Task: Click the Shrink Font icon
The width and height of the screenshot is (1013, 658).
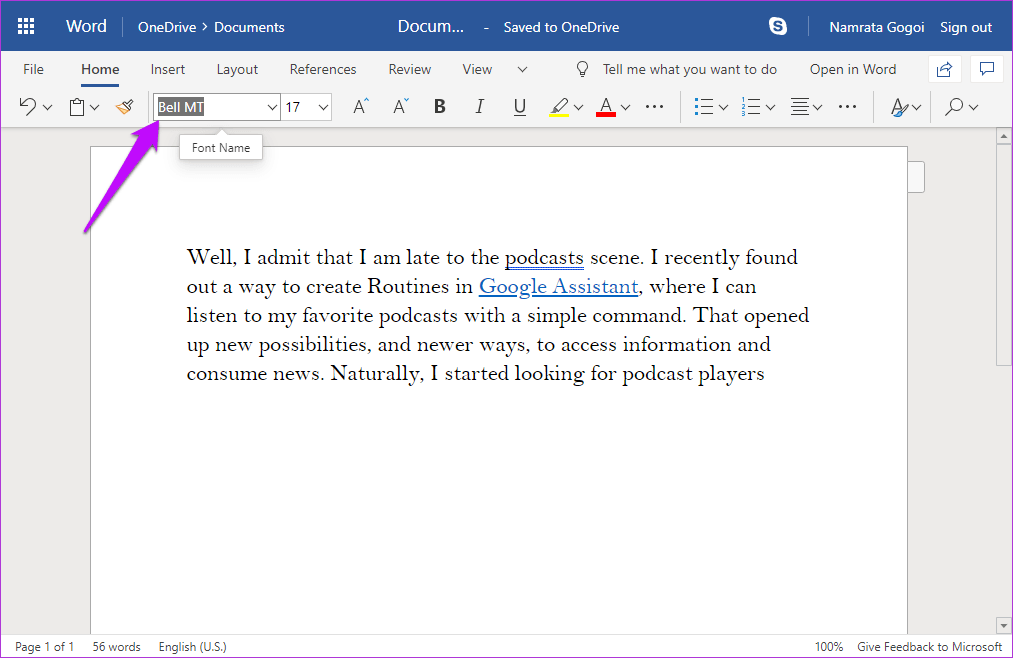Action: (400, 107)
